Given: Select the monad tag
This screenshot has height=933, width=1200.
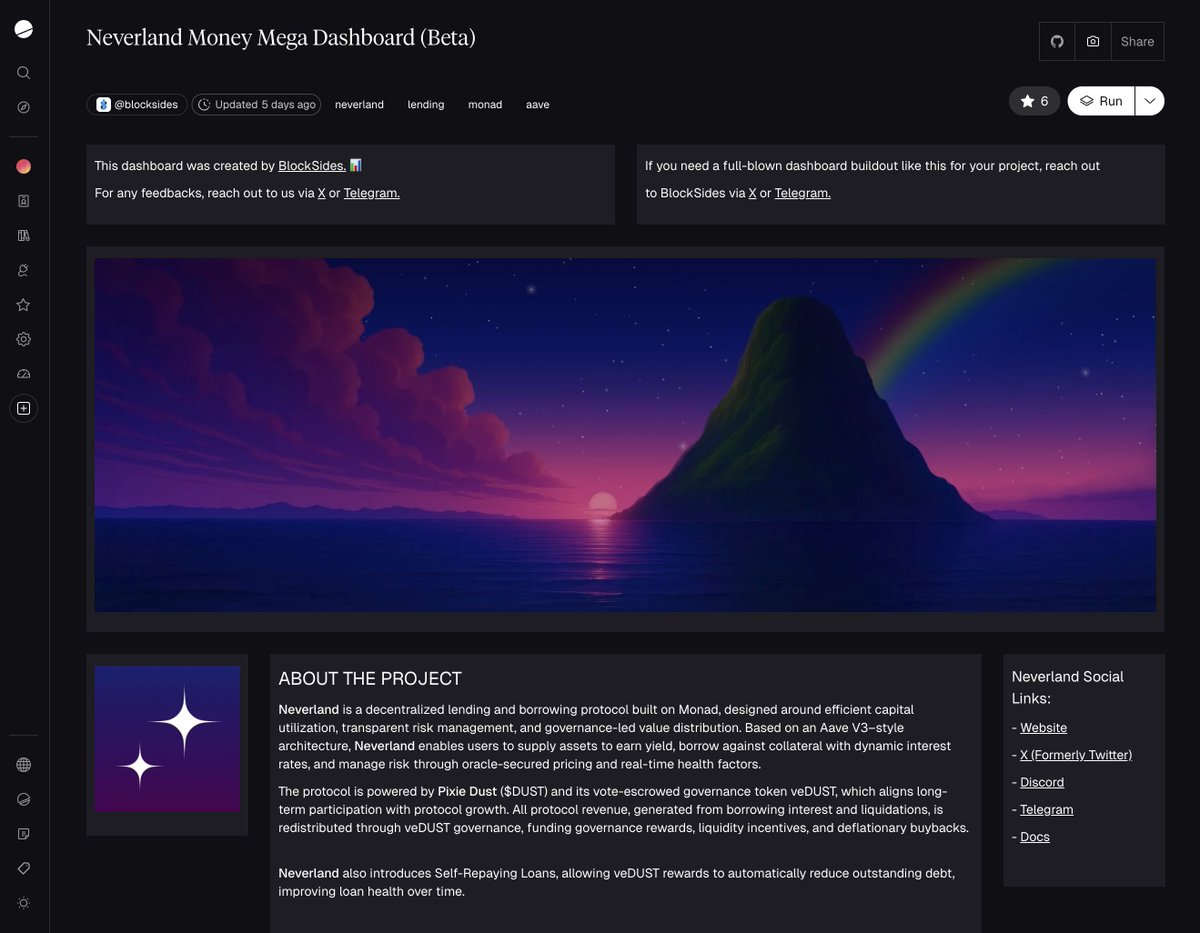Looking at the screenshot, I should click(485, 104).
